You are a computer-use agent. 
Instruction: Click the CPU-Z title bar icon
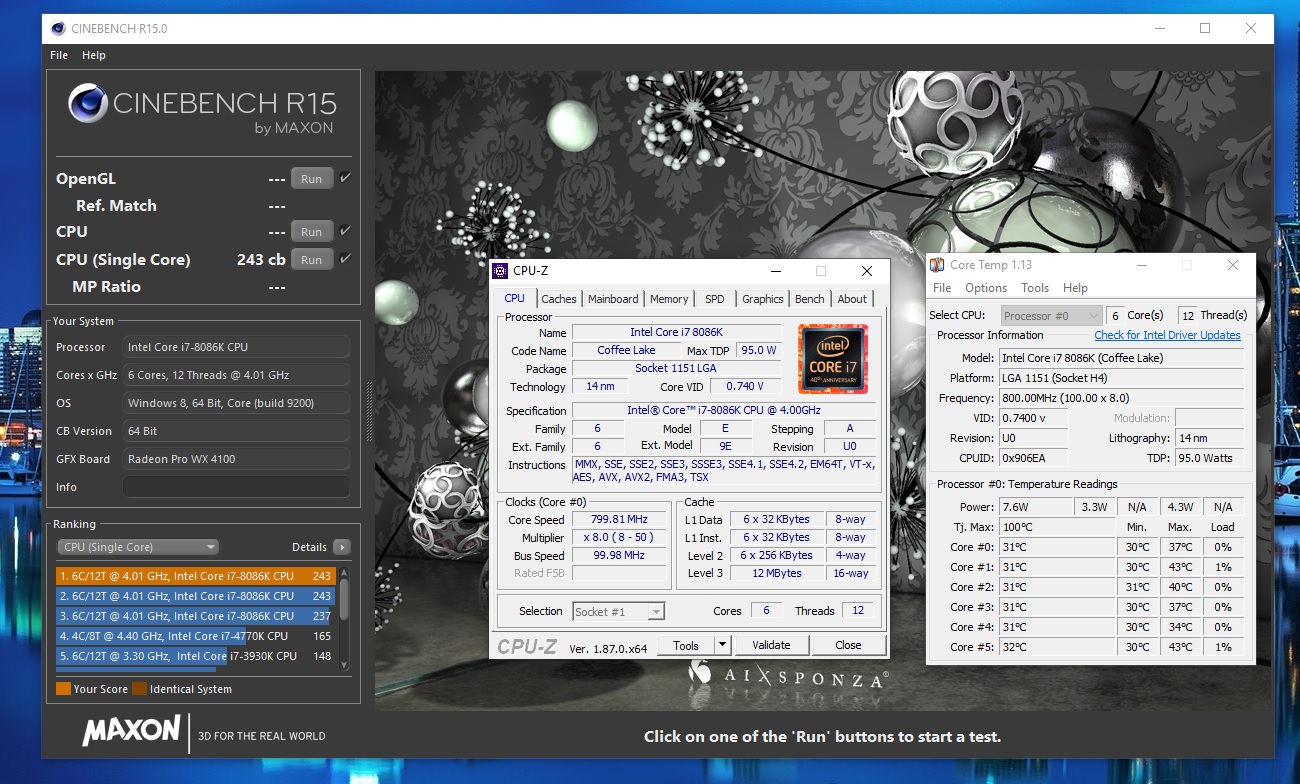coord(500,271)
